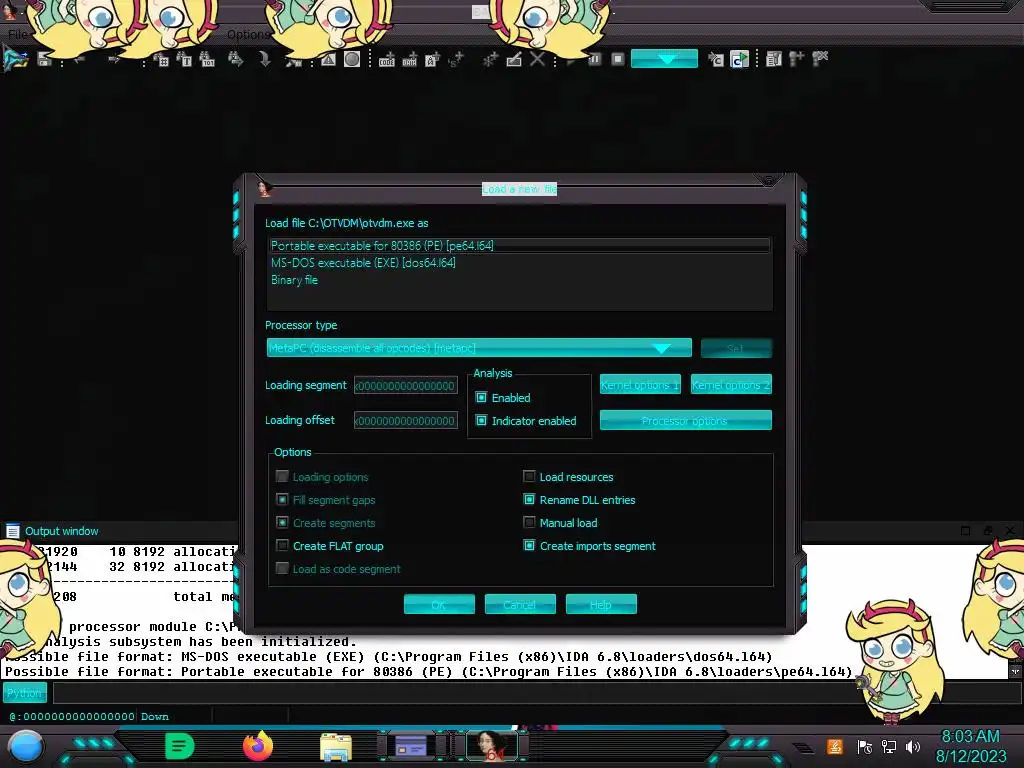Click the Help button
Viewport: 1024px width, 768px height.
(x=601, y=605)
